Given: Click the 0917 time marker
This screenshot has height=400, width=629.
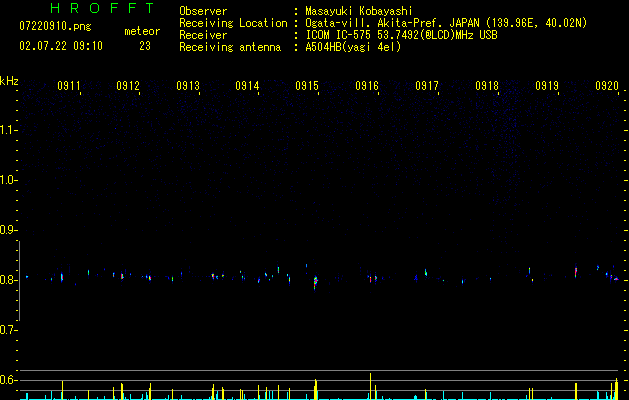Looking at the screenshot, I should click(x=427, y=85).
